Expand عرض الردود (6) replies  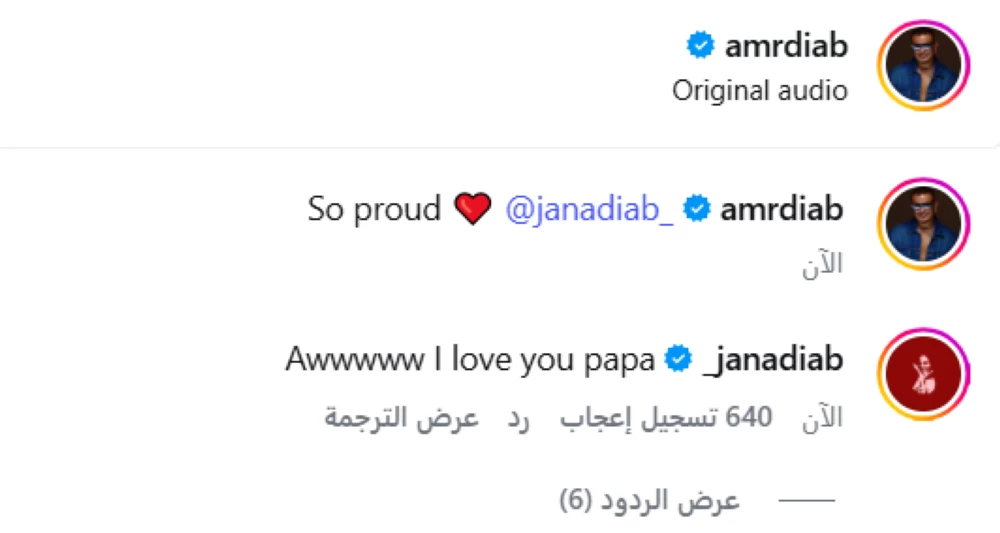[649, 501]
